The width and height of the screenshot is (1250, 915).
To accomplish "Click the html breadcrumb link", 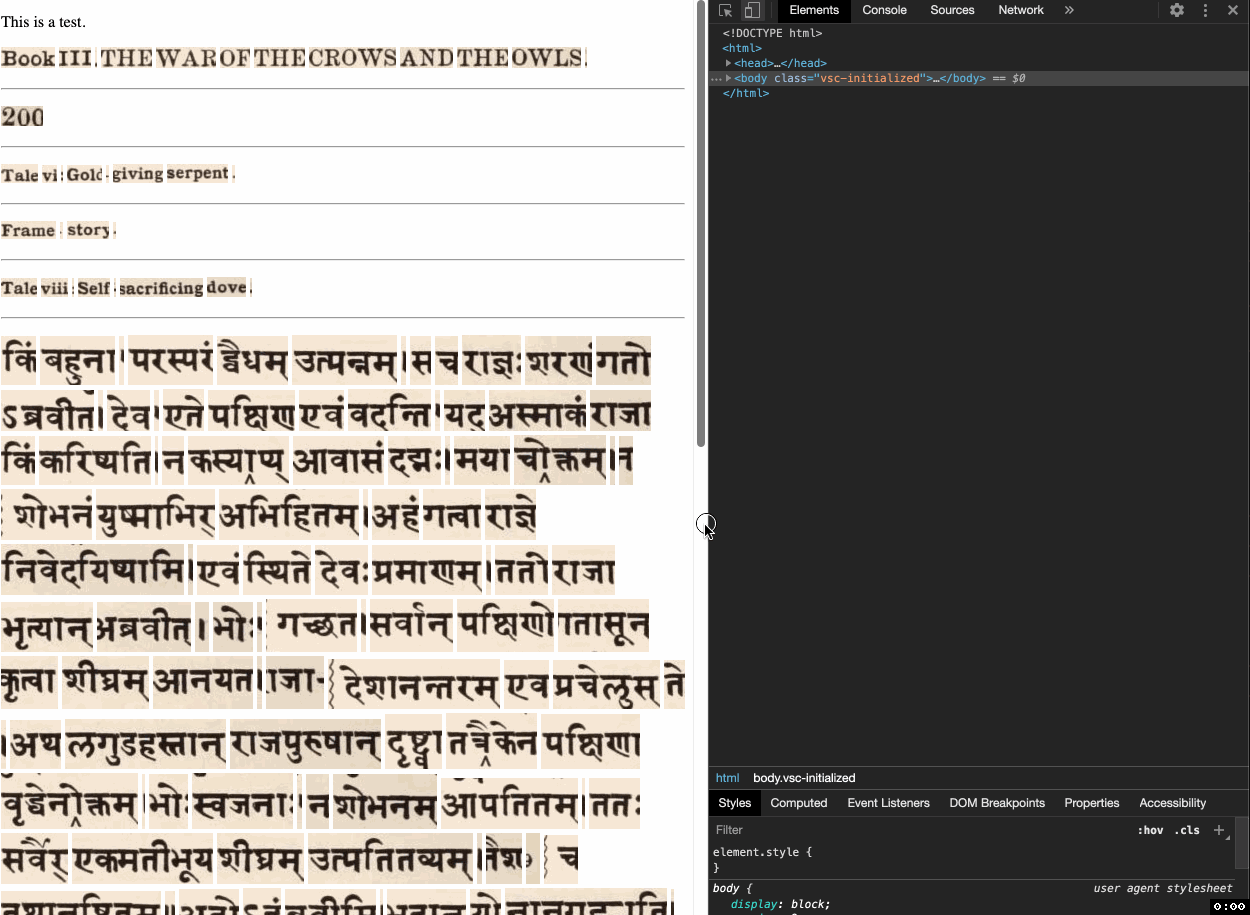I will [727, 778].
